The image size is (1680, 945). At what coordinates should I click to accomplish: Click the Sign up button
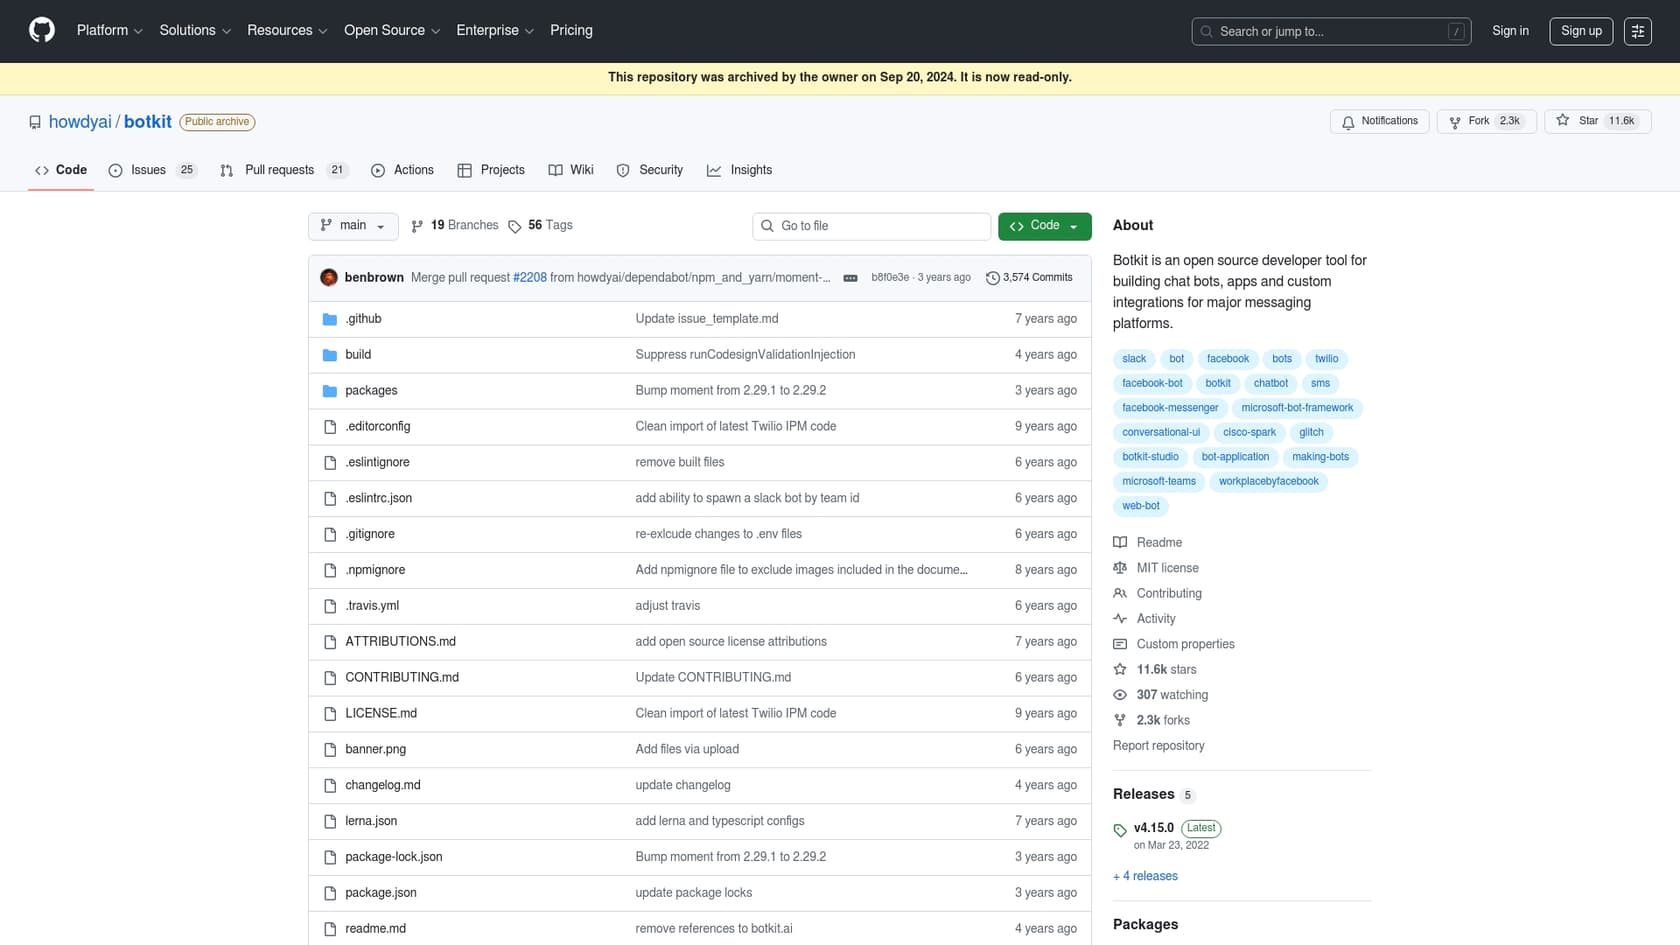1581,31
